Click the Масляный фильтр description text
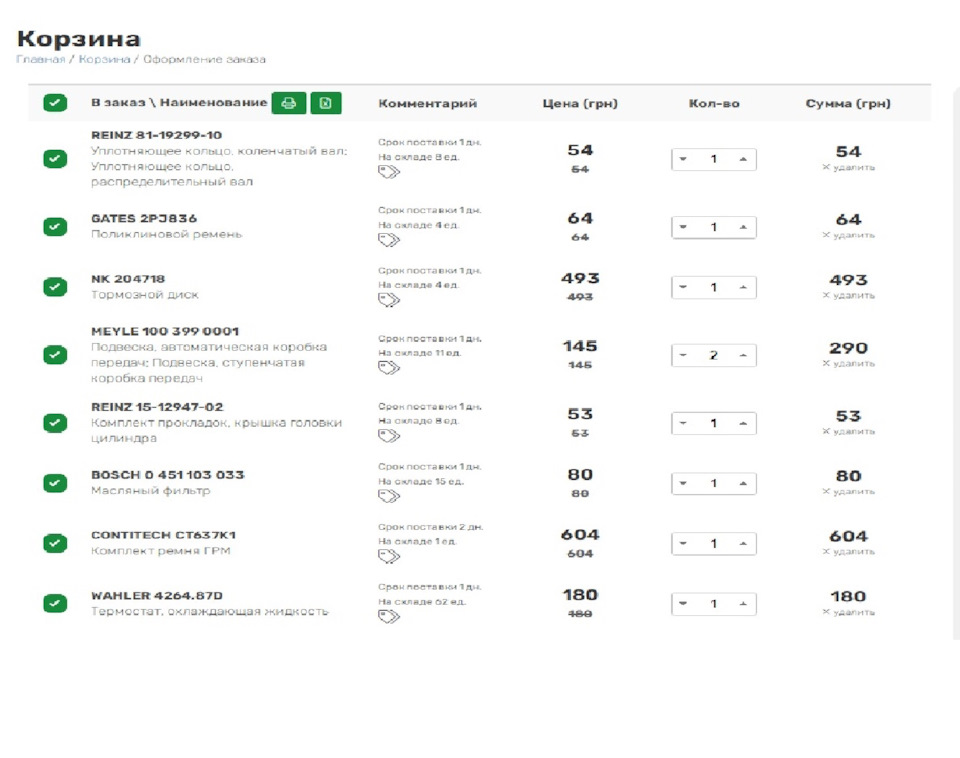Screen dimensions: 960x758 pyautogui.click(x=151, y=490)
